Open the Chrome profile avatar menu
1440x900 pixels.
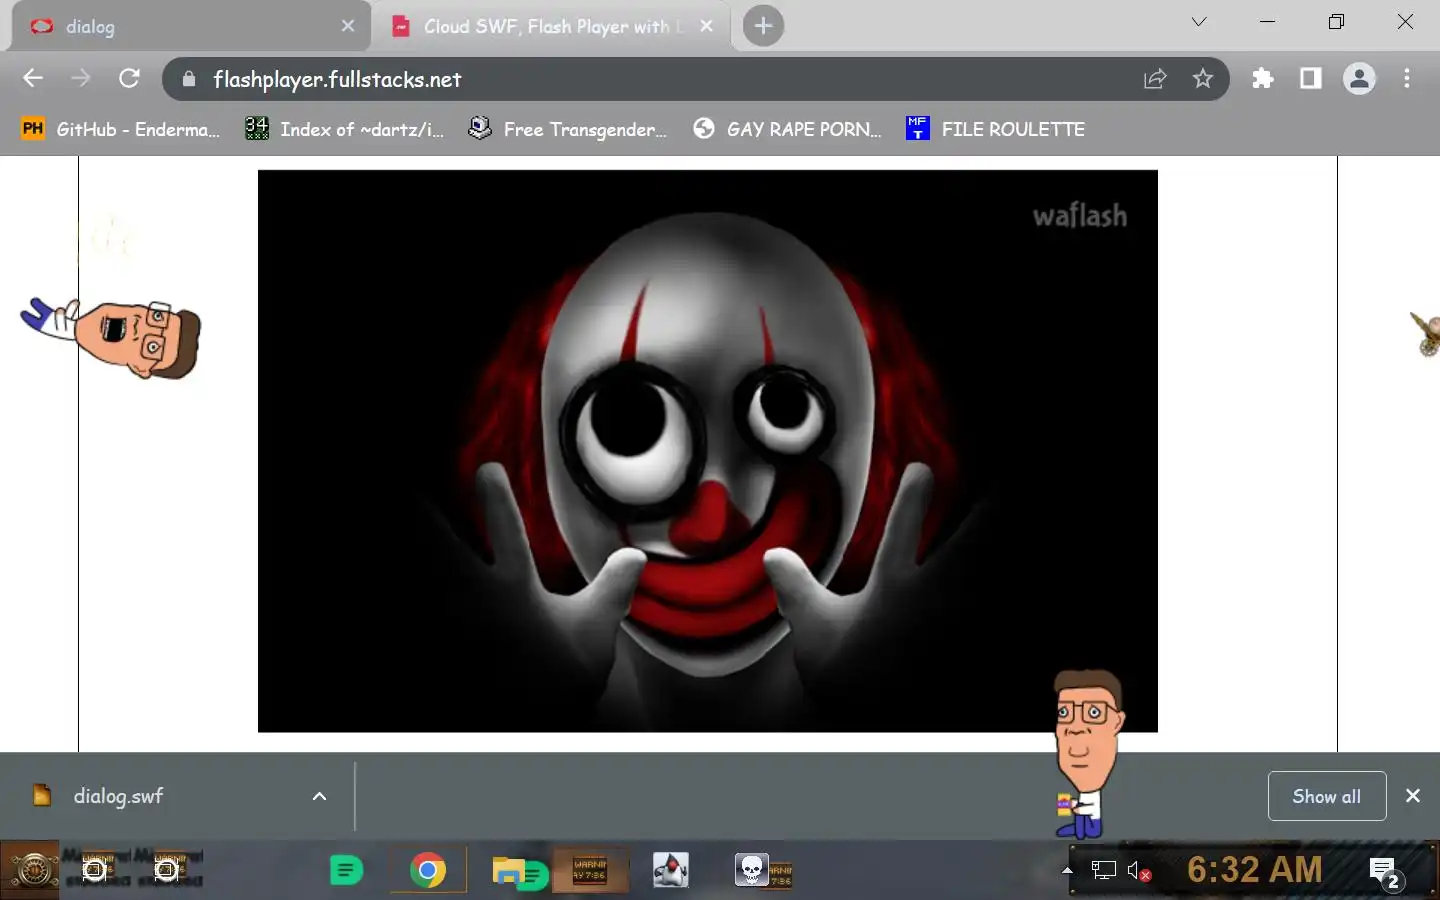point(1359,79)
